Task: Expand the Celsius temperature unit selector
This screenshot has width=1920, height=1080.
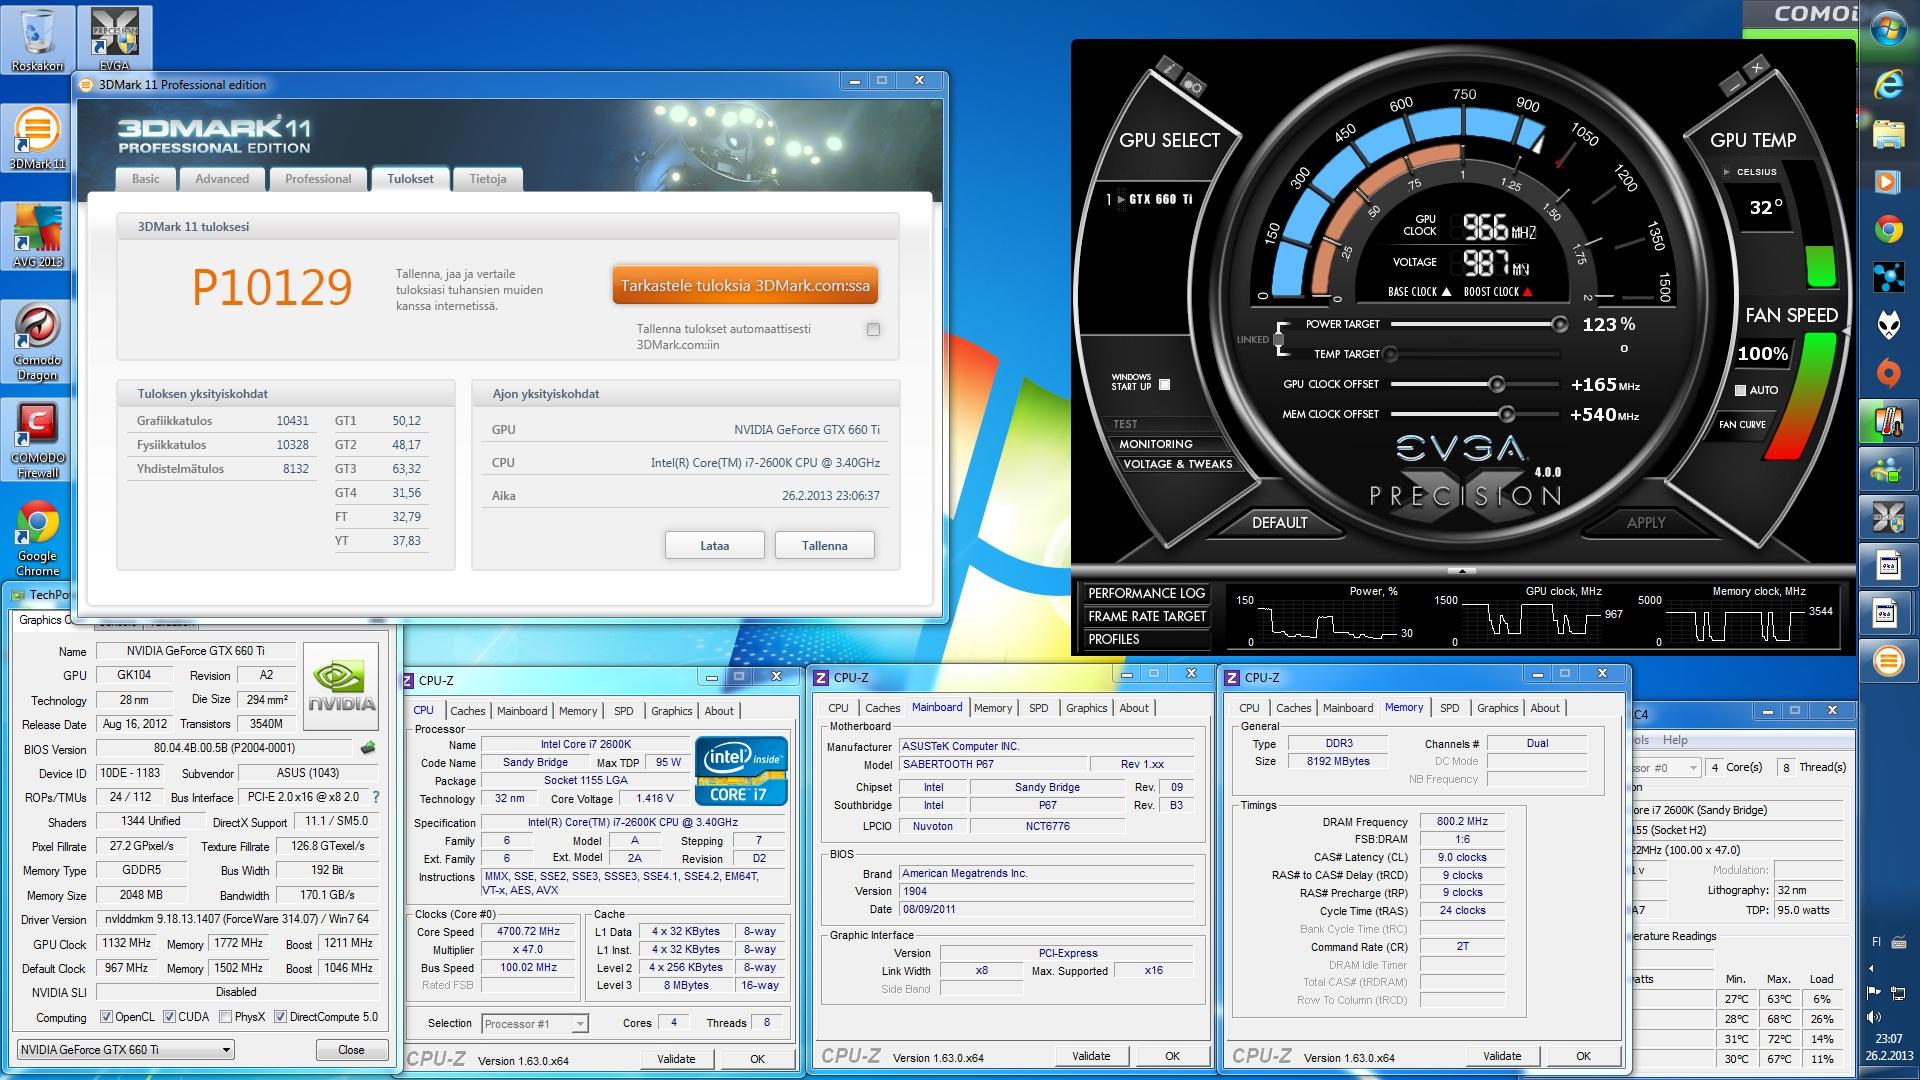Action: point(1727,172)
